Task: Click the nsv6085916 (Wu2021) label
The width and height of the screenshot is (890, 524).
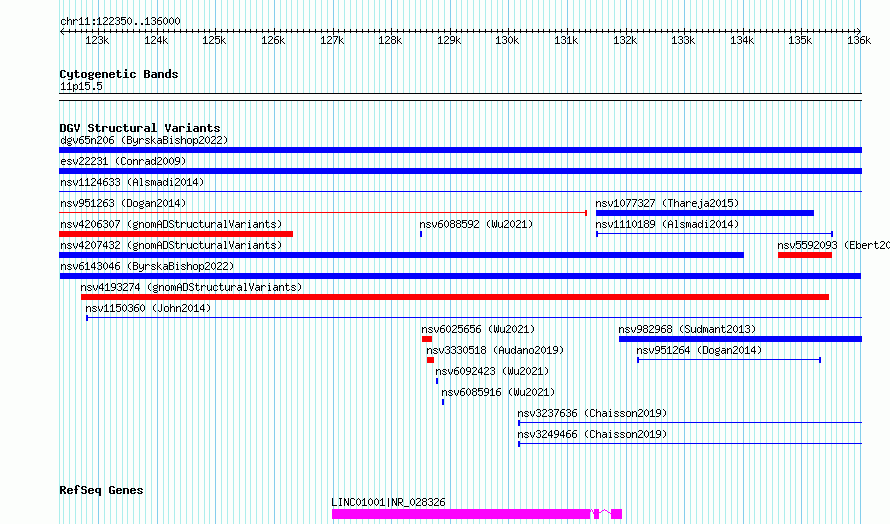Action: tap(498, 392)
